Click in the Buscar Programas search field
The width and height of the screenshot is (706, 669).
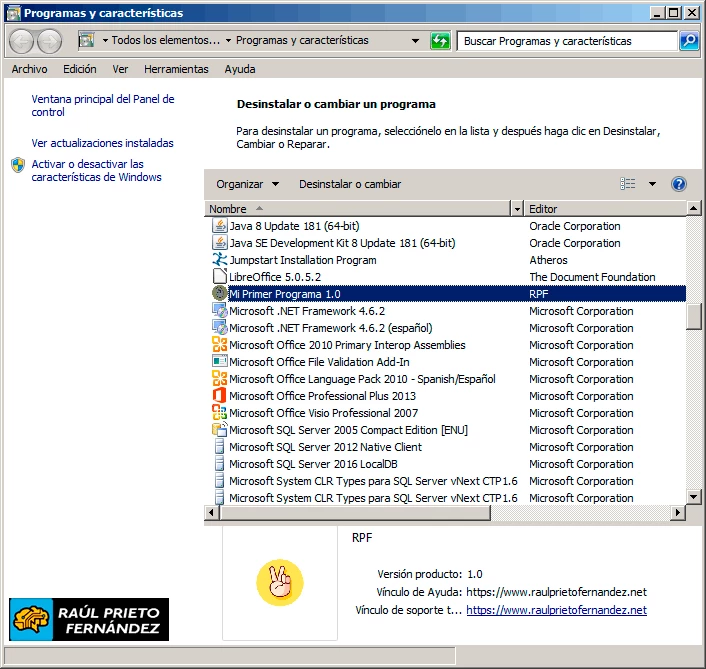(x=566, y=41)
